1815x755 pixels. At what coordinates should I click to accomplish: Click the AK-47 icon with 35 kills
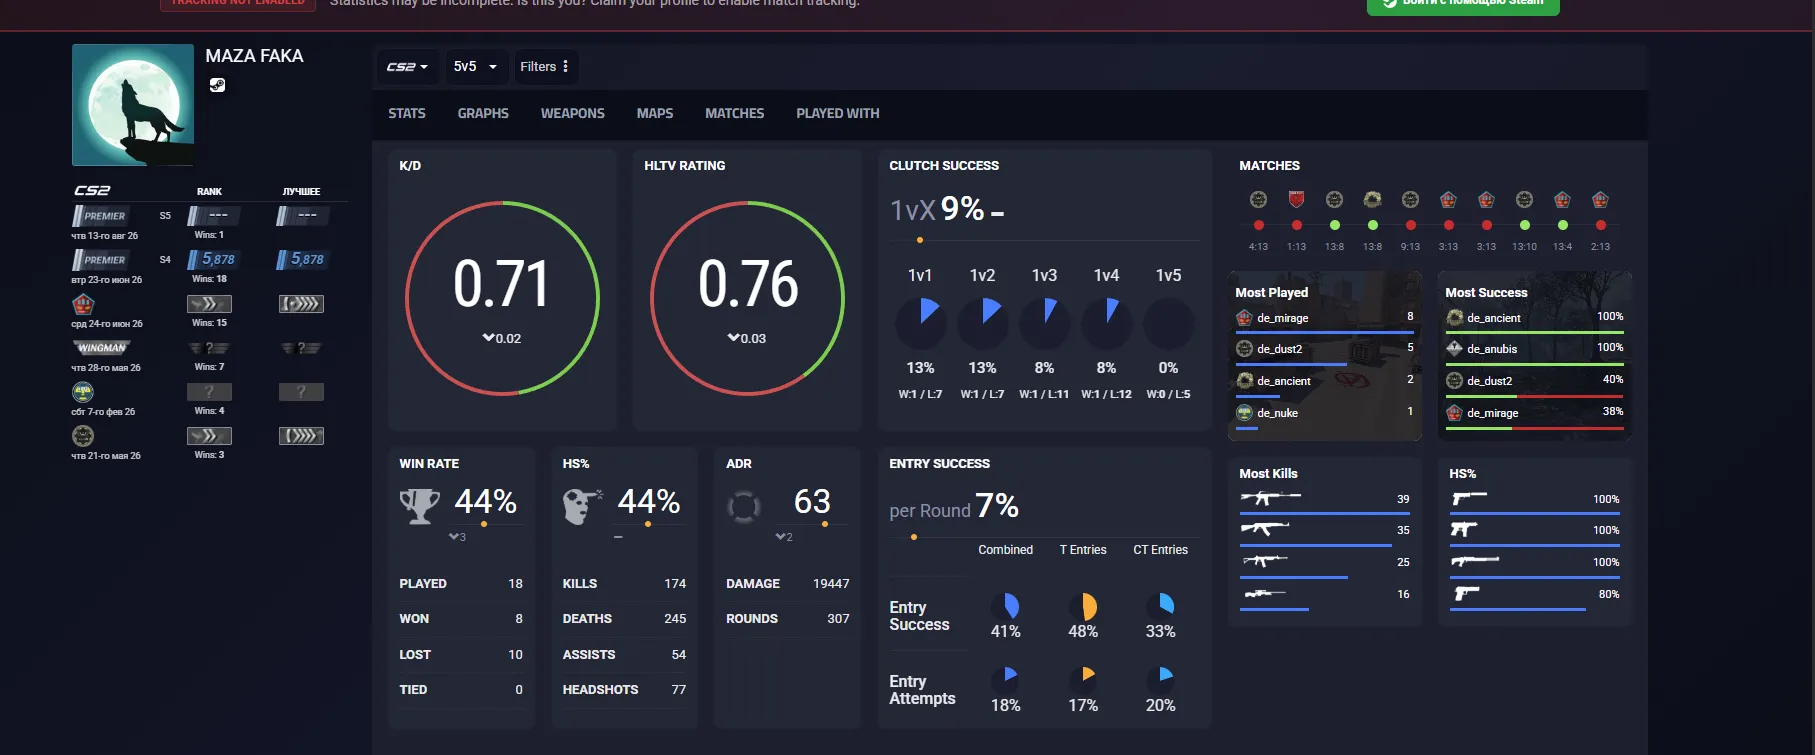[x=1265, y=528]
